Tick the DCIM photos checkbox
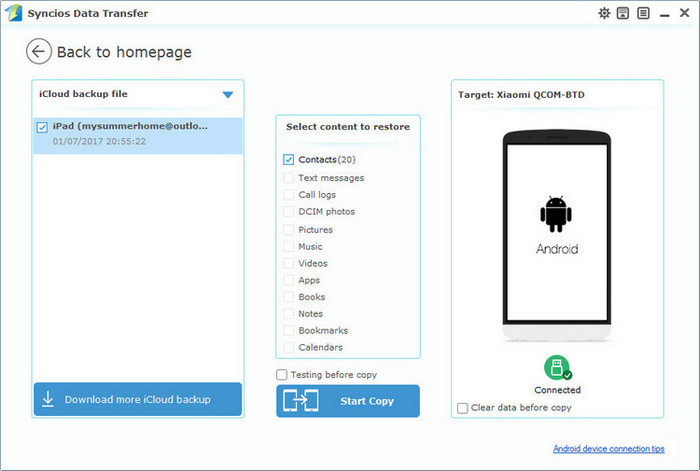Screen dimensions: 700x471 (x=288, y=212)
